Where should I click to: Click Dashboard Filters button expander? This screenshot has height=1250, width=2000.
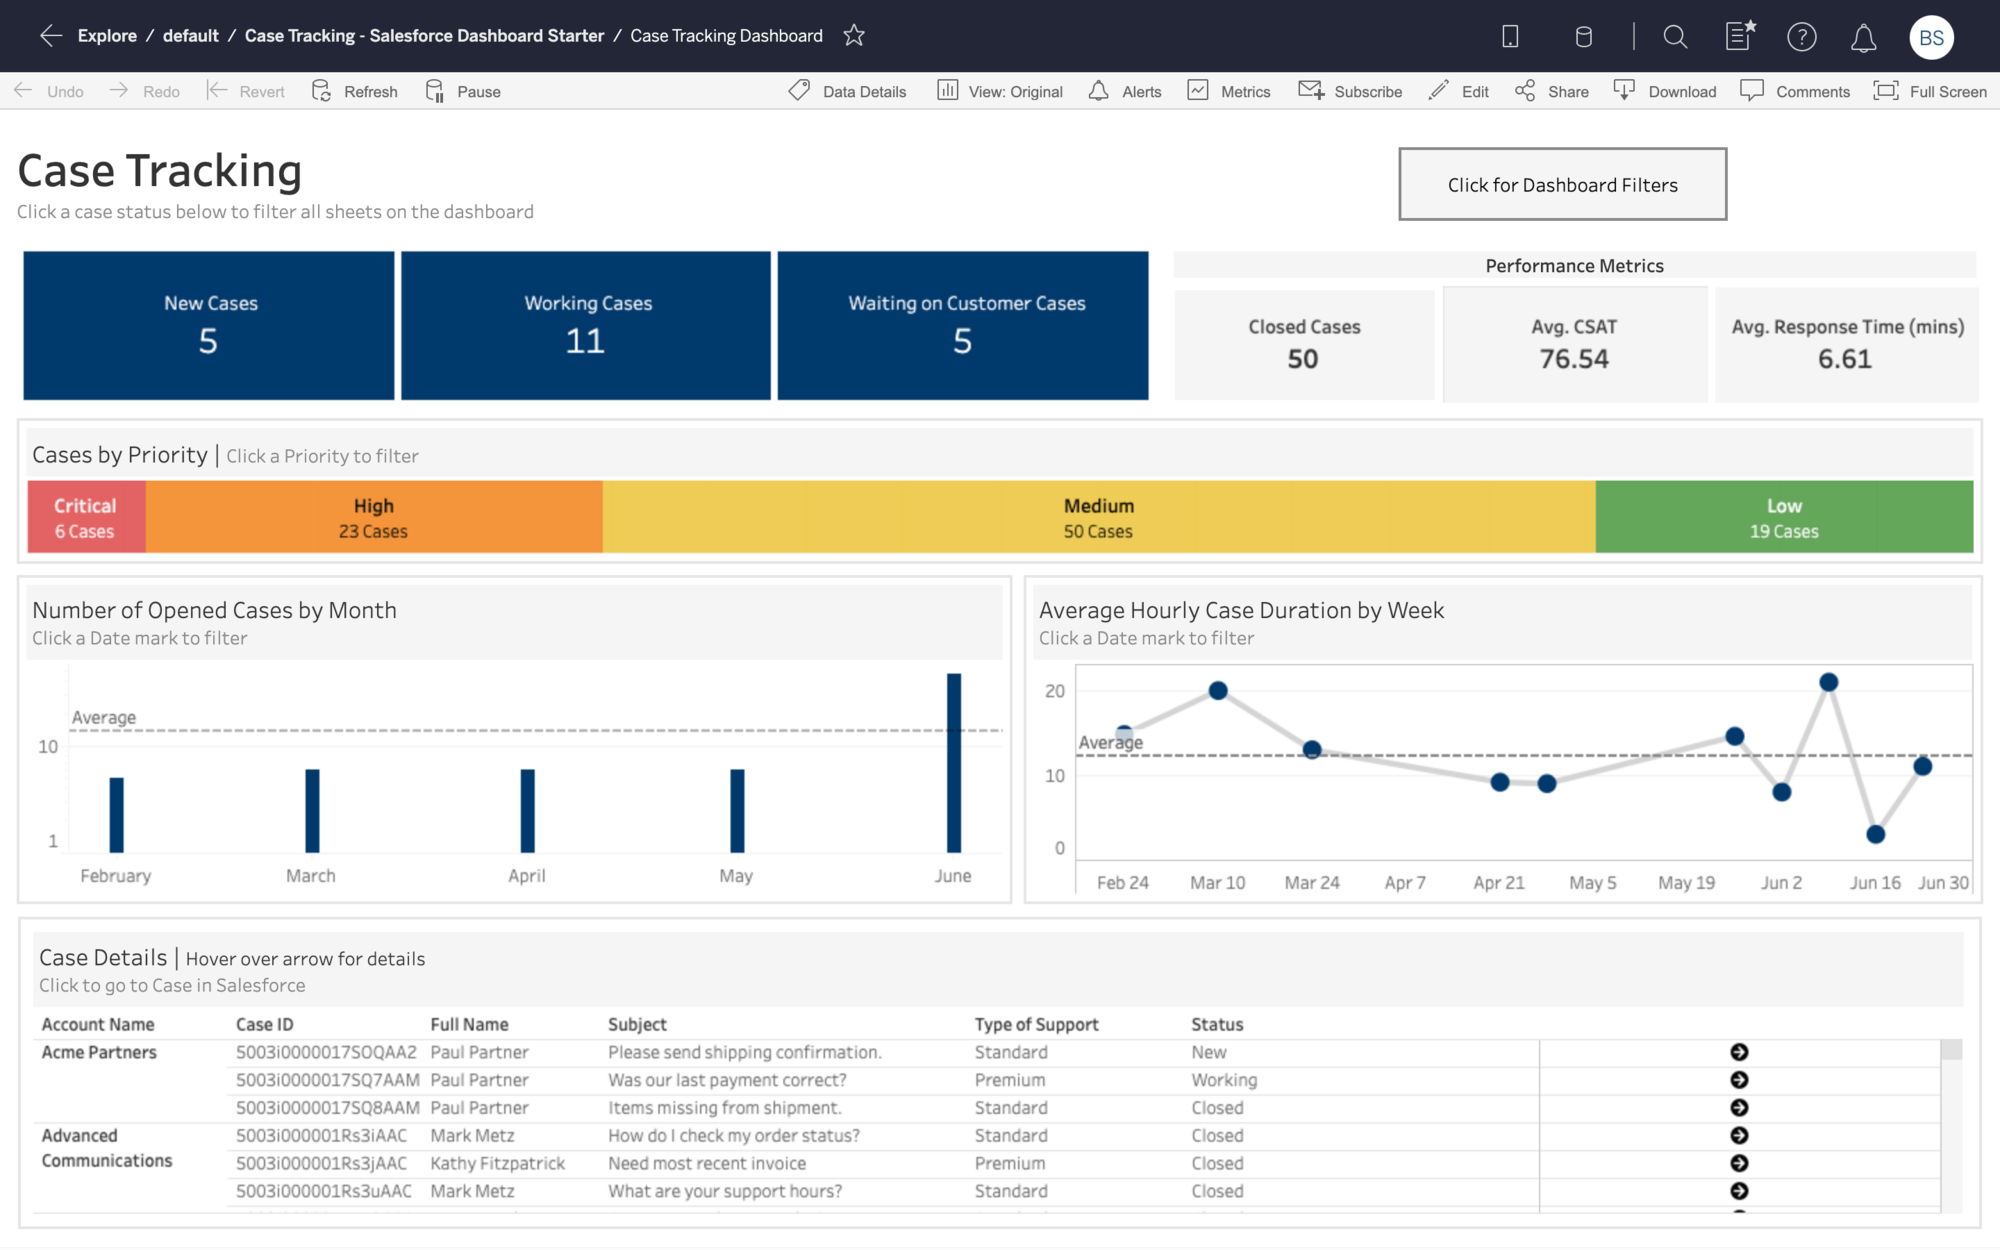click(x=1562, y=183)
